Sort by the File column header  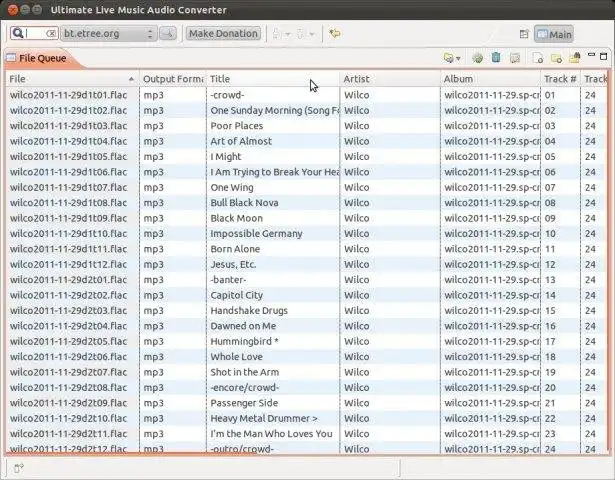coord(72,79)
